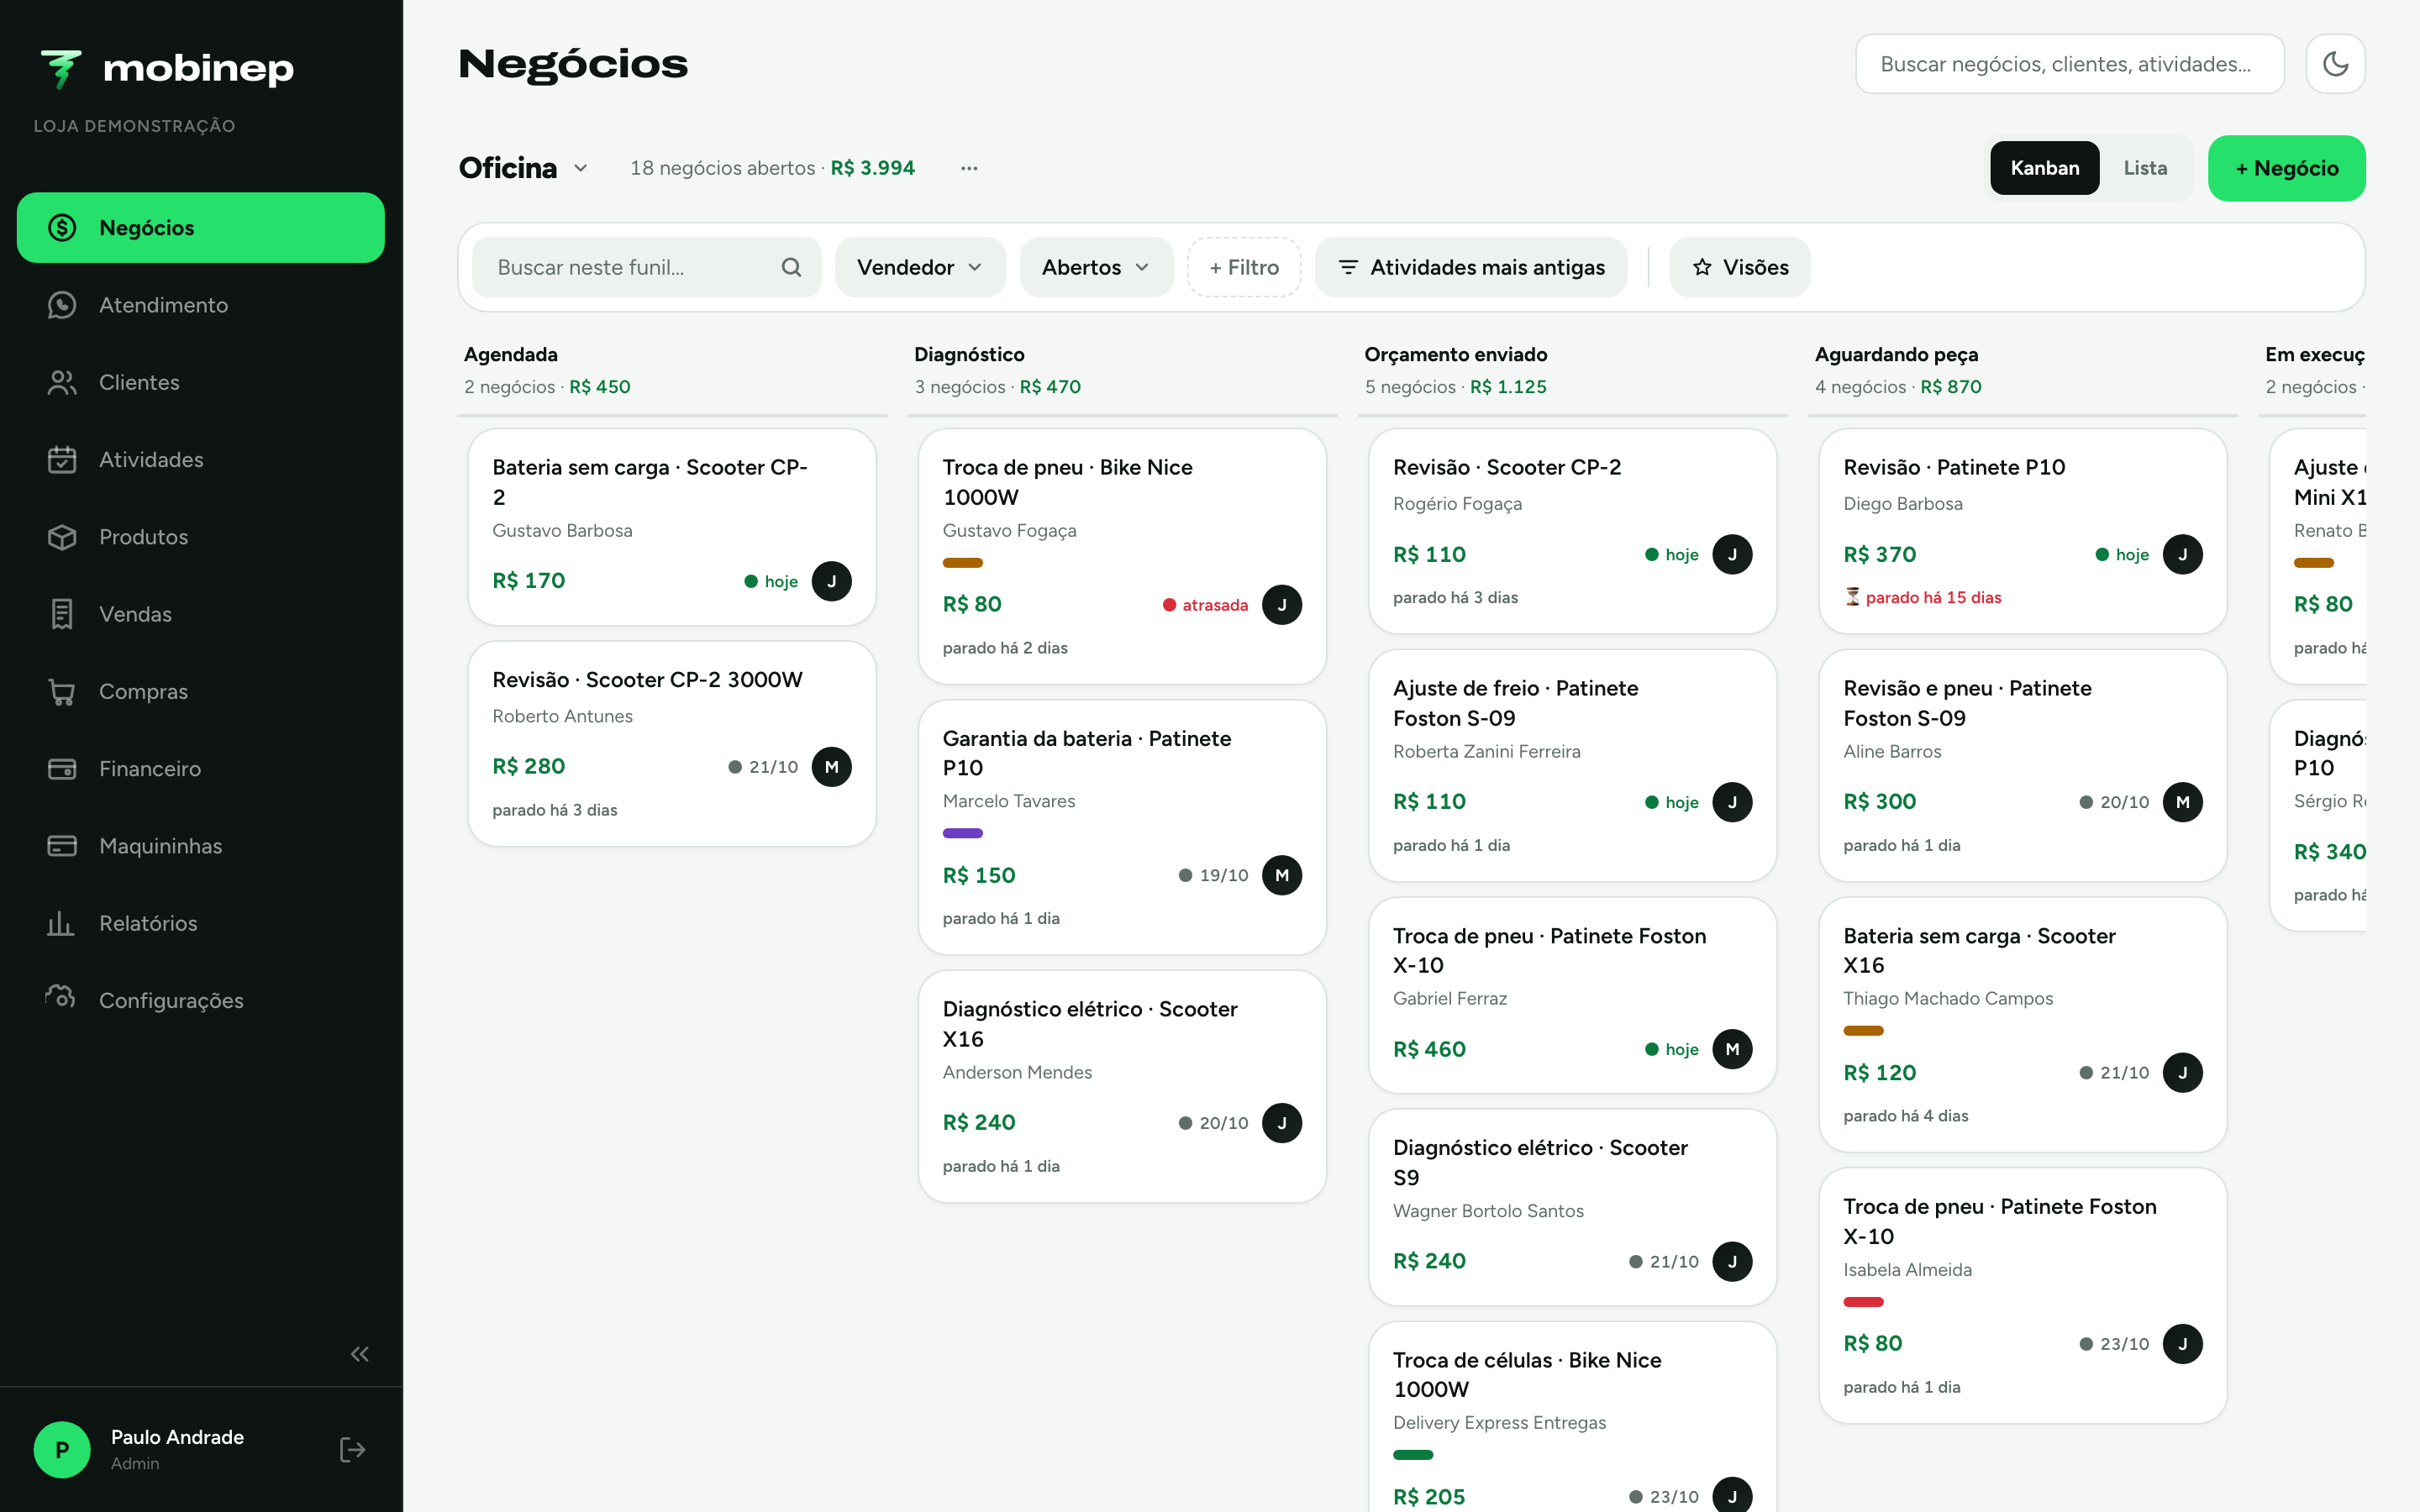Screen dimensions: 2420x1512
Task: Open the Bateria sem carga Scooter CP-2 card
Action: tap(672, 527)
